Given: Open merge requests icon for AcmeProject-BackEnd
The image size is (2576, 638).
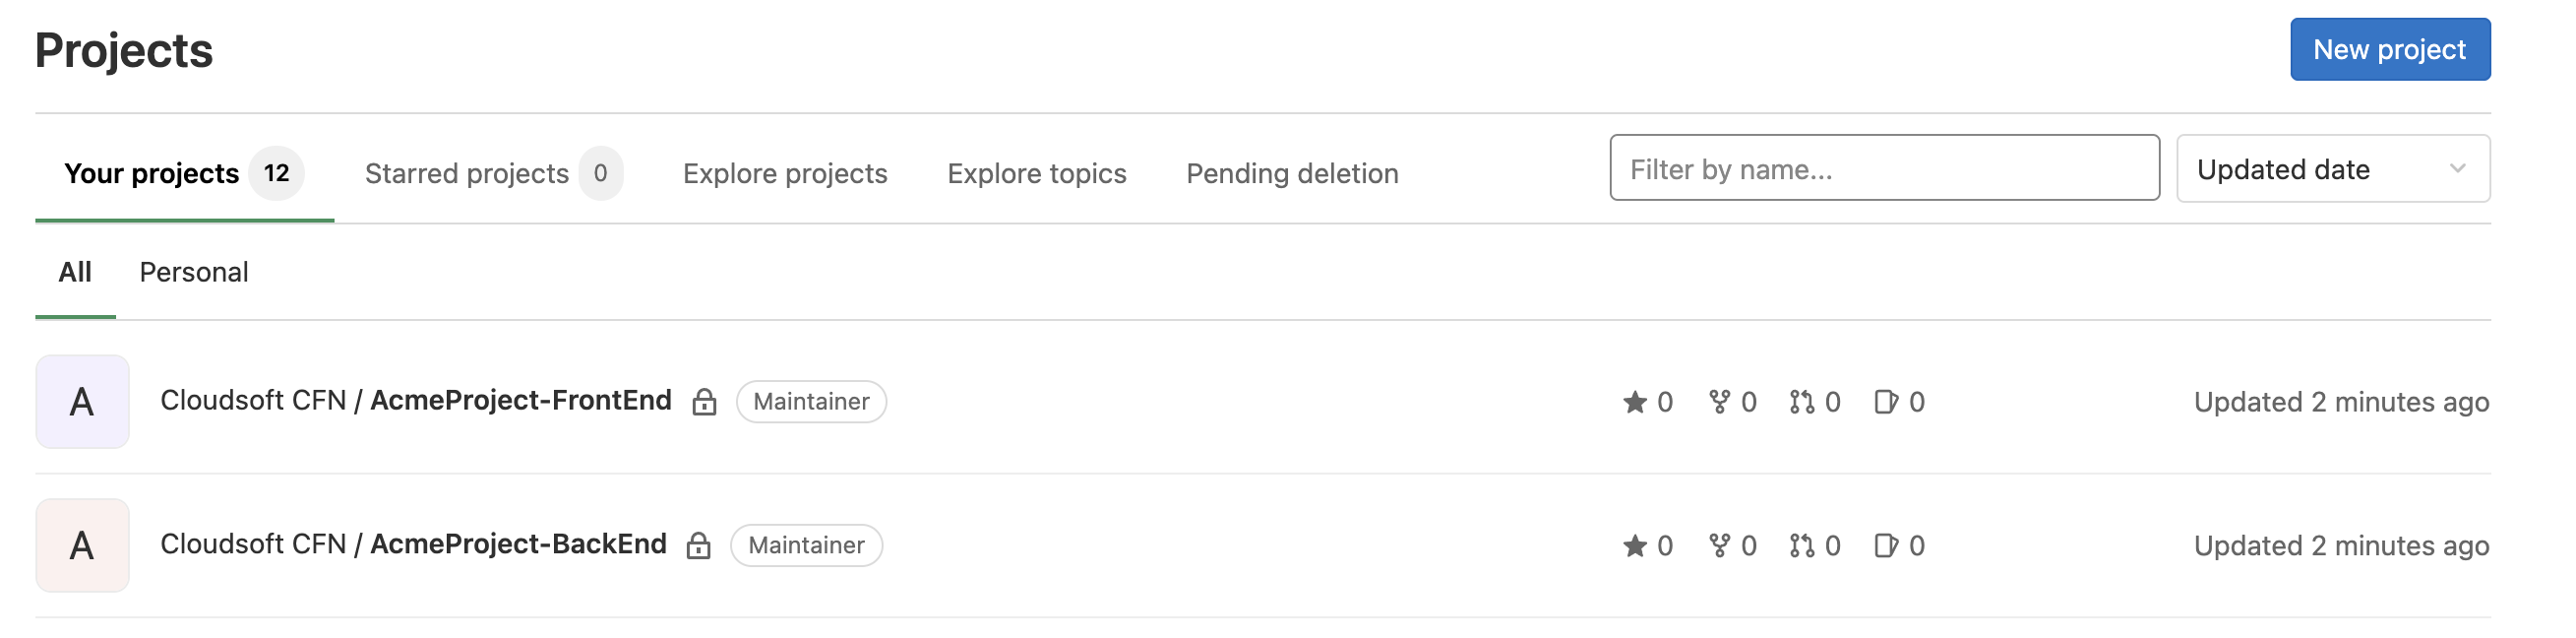Looking at the screenshot, I should [1802, 546].
